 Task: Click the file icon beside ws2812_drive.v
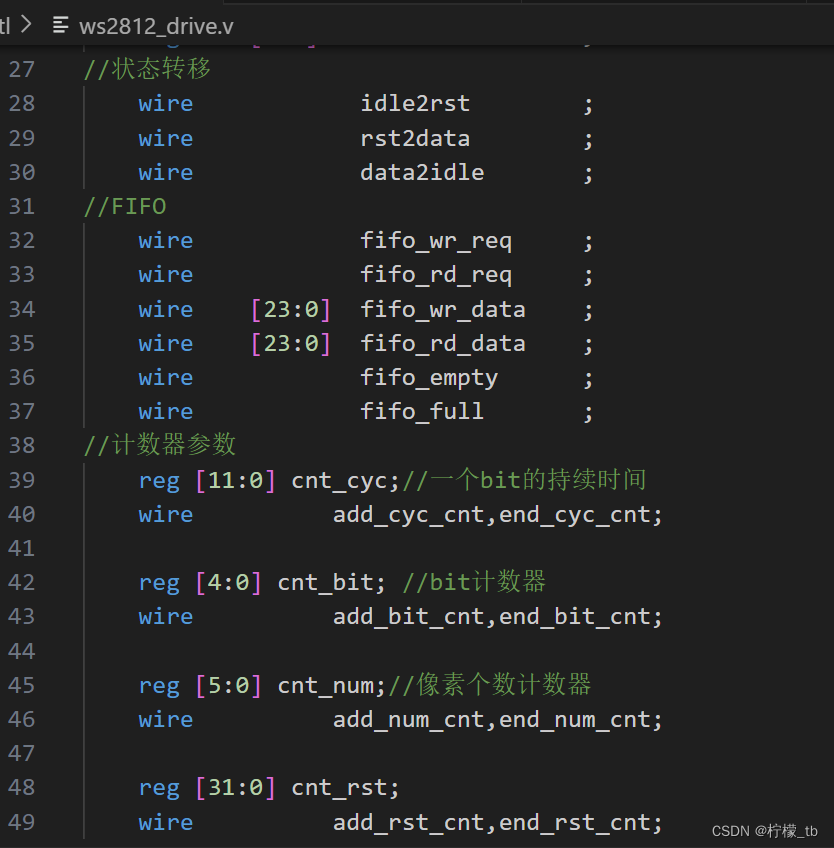click(x=61, y=26)
